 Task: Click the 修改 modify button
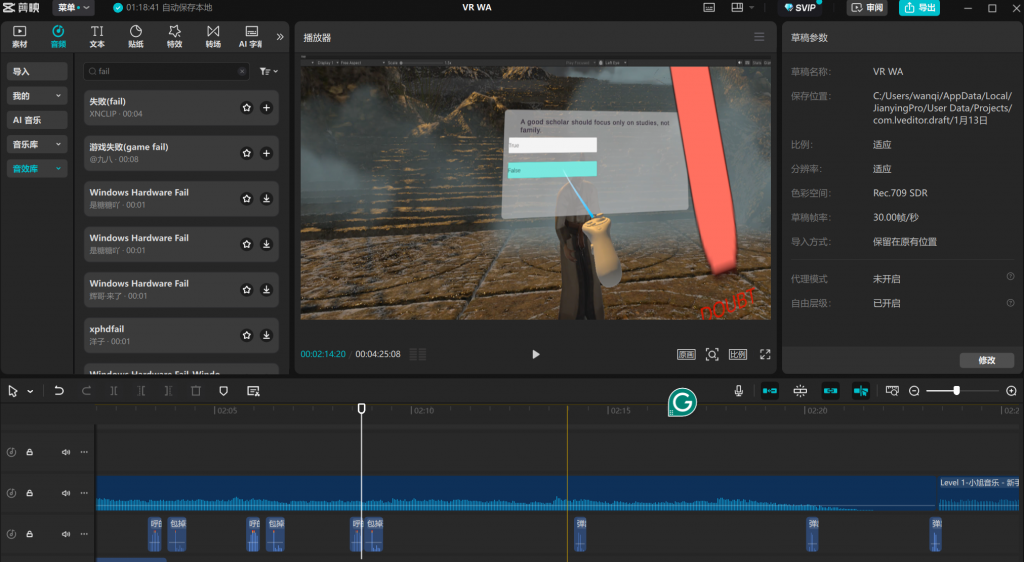987,360
